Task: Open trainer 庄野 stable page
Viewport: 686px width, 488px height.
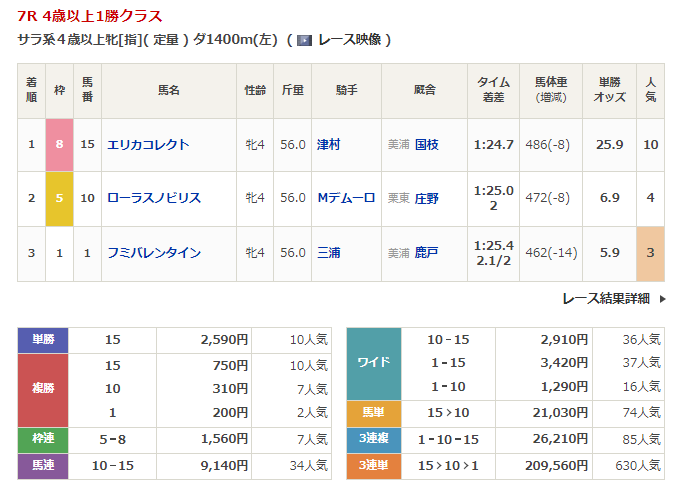Action: click(x=426, y=198)
